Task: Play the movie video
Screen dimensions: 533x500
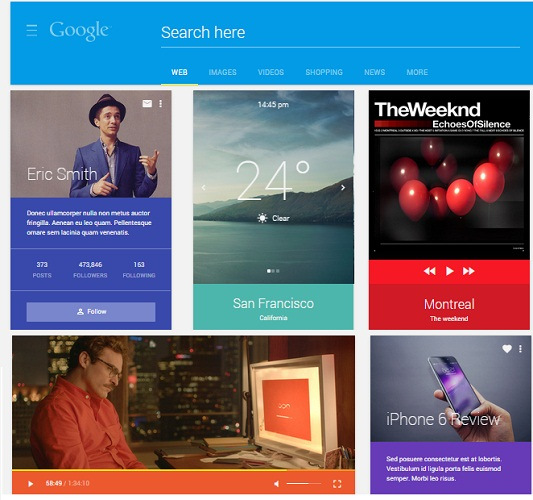Action: tap(30, 483)
